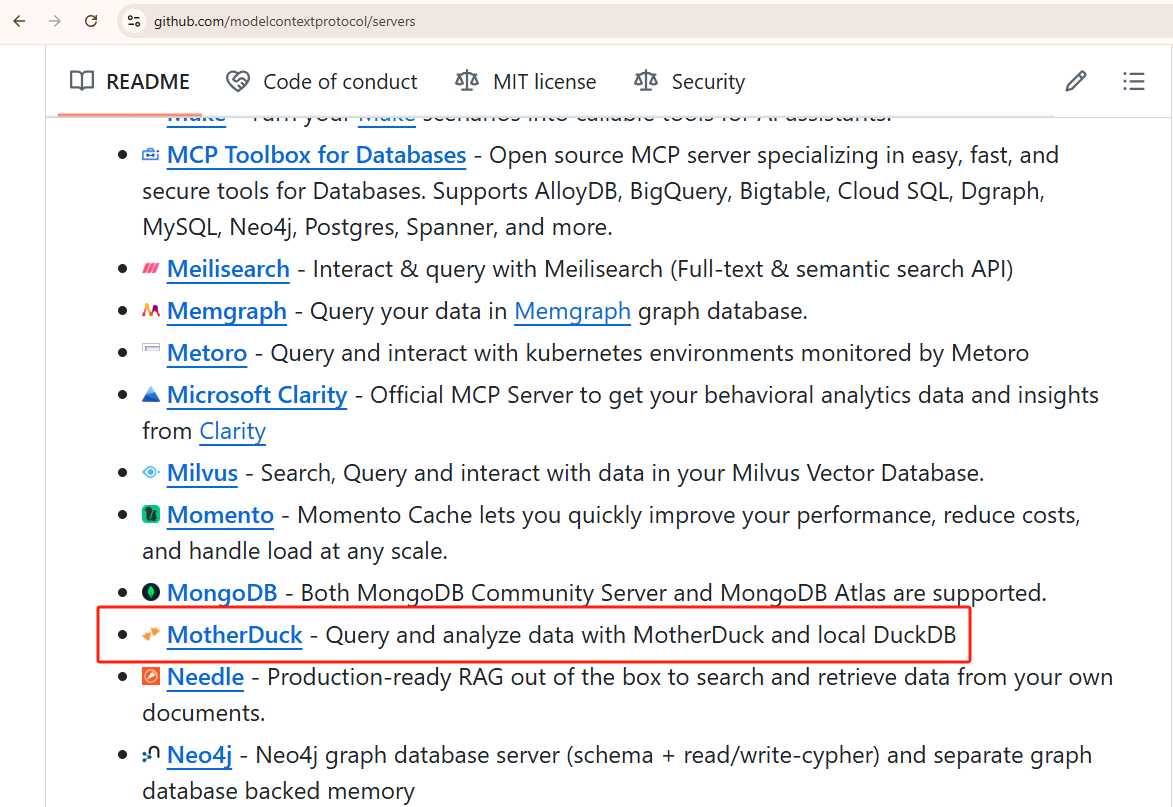Image resolution: width=1173 pixels, height=807 pixels.
Task: Open the MCP Toolbox for Databases link
Action: pos(316,155)
